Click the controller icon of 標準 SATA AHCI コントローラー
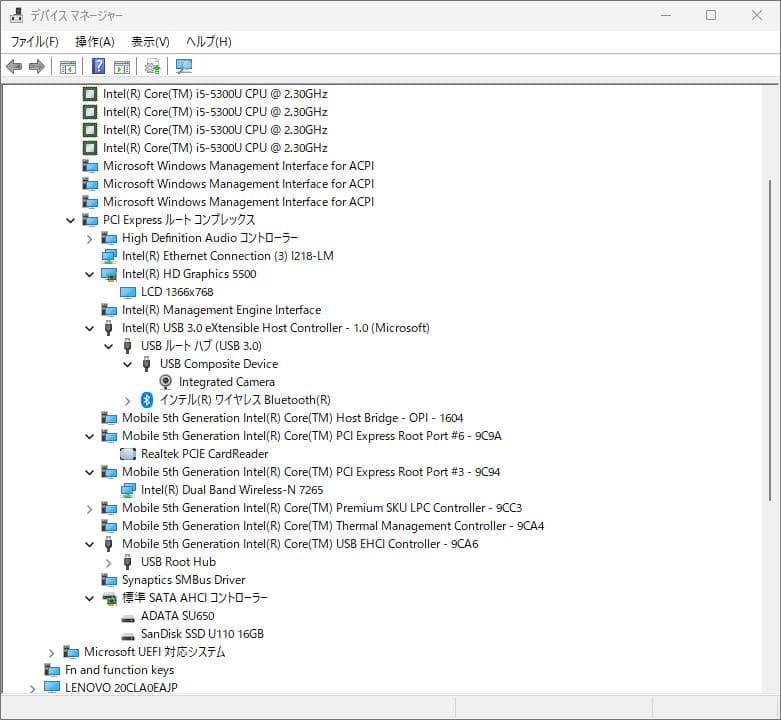The image size is (781, 720). [109, 598]
